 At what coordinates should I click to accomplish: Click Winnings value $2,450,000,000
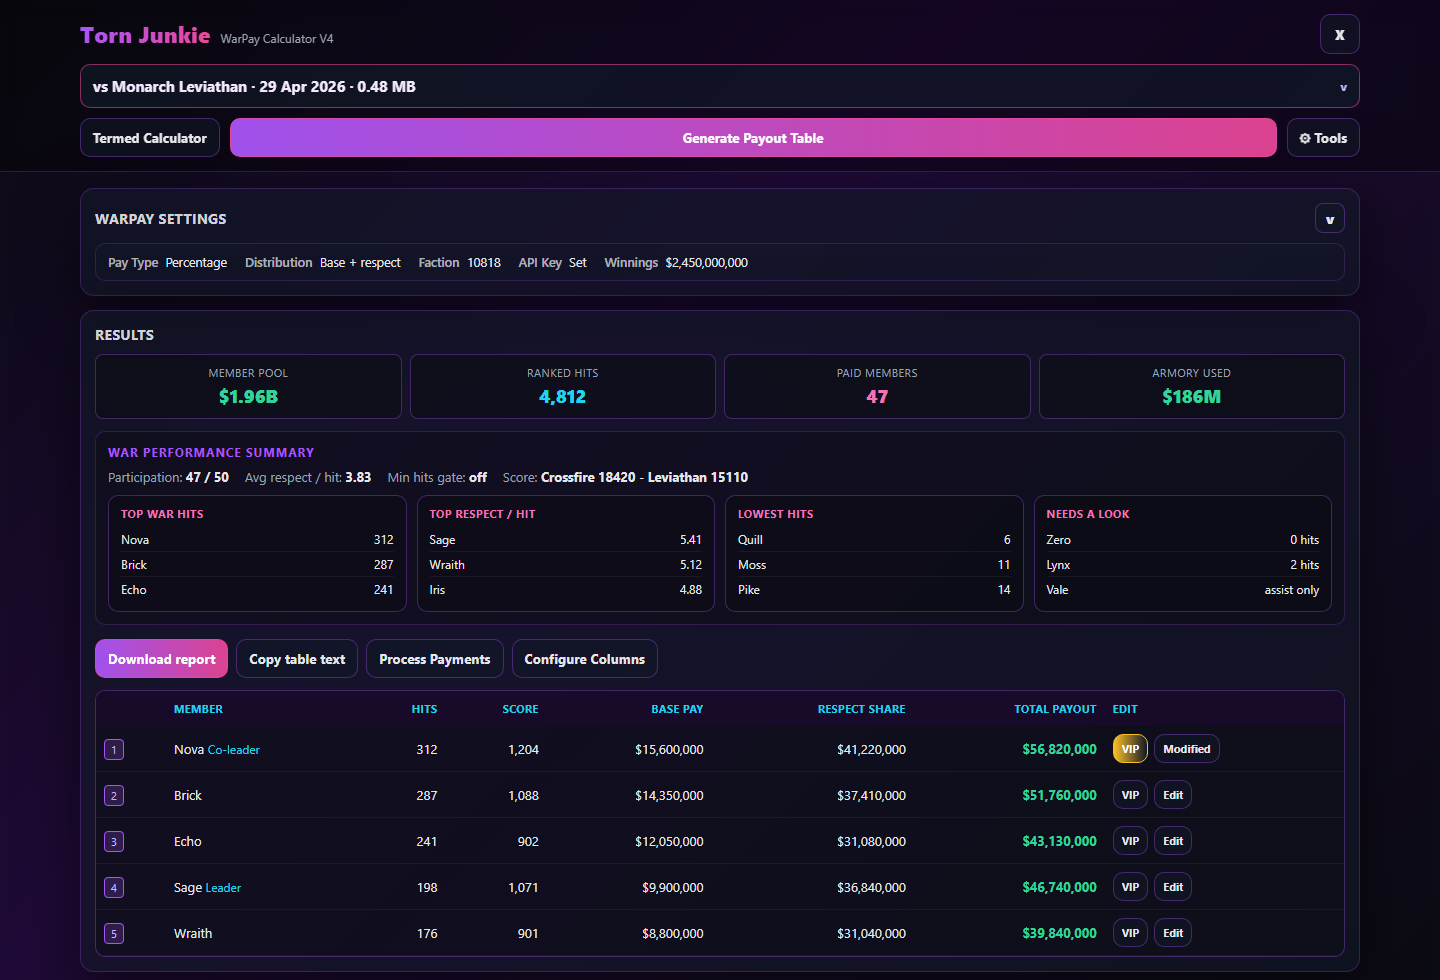pyautogui.click(x=706, y=263)
